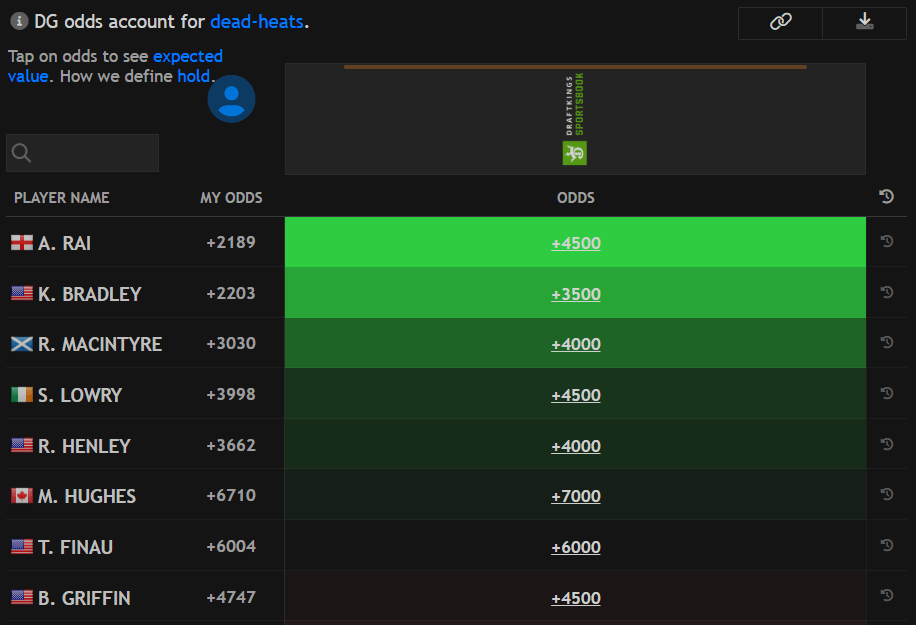This screenshot has height=625, width=916.
Task: Open the hold definition link
Action: (193, 76)
